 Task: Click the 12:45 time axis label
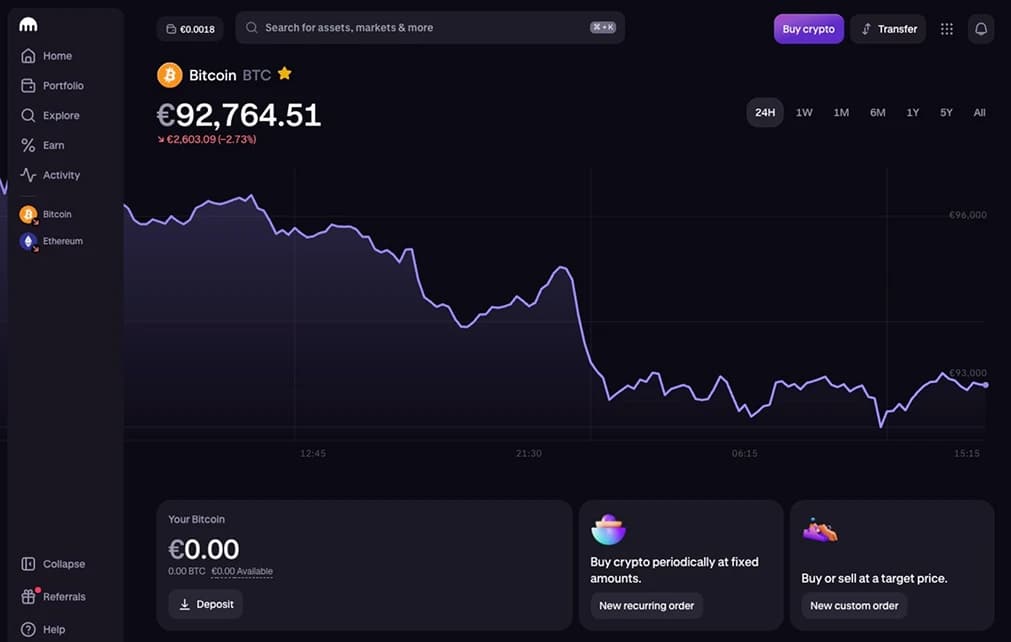313,453
